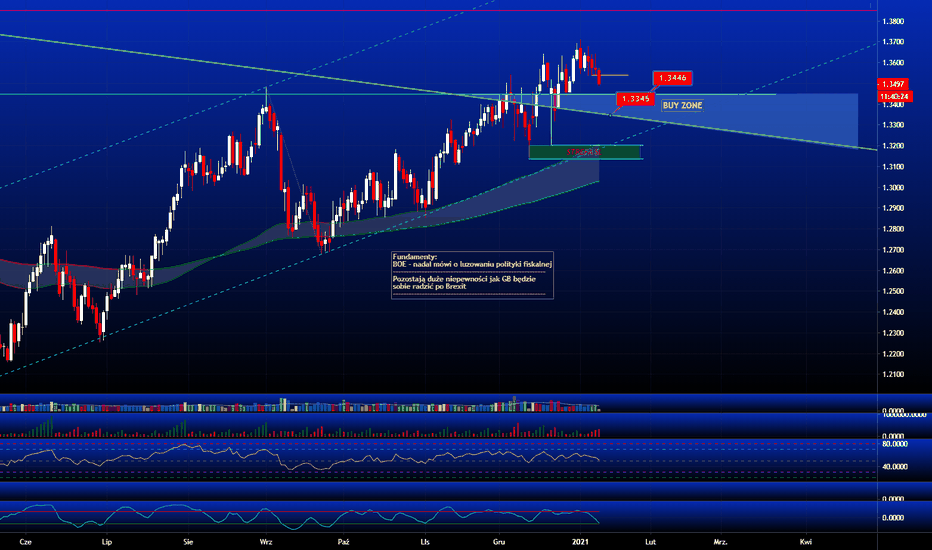932x550 pixels.
Task: Click the 11:40:24 candle countdown label
Action: (895, 96)
